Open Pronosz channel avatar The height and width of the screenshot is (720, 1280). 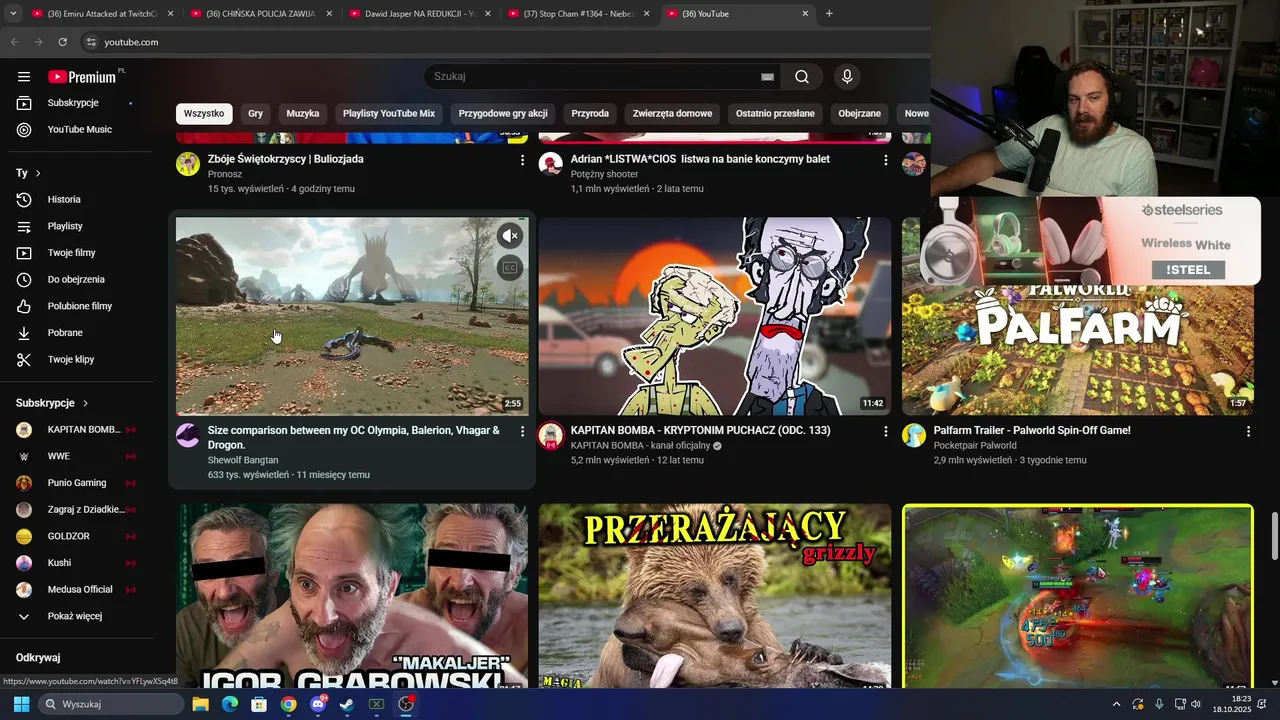click(x=188, y=164)
